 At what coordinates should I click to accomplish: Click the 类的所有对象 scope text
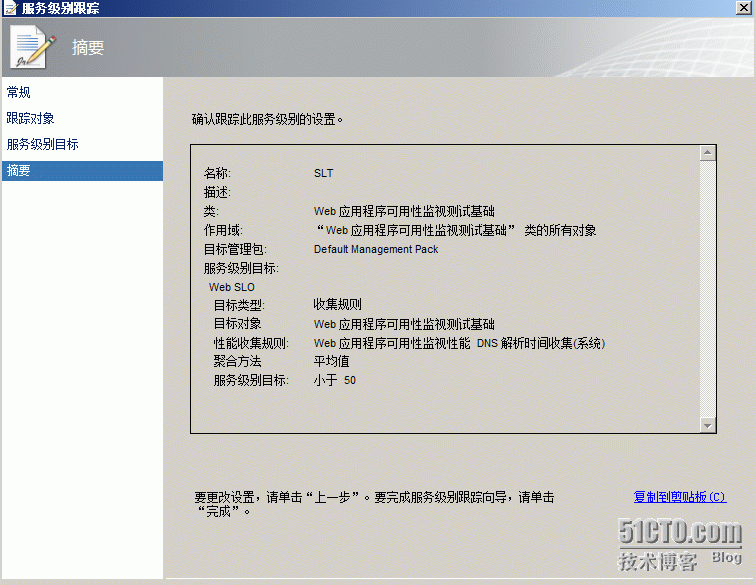[560, 230]
